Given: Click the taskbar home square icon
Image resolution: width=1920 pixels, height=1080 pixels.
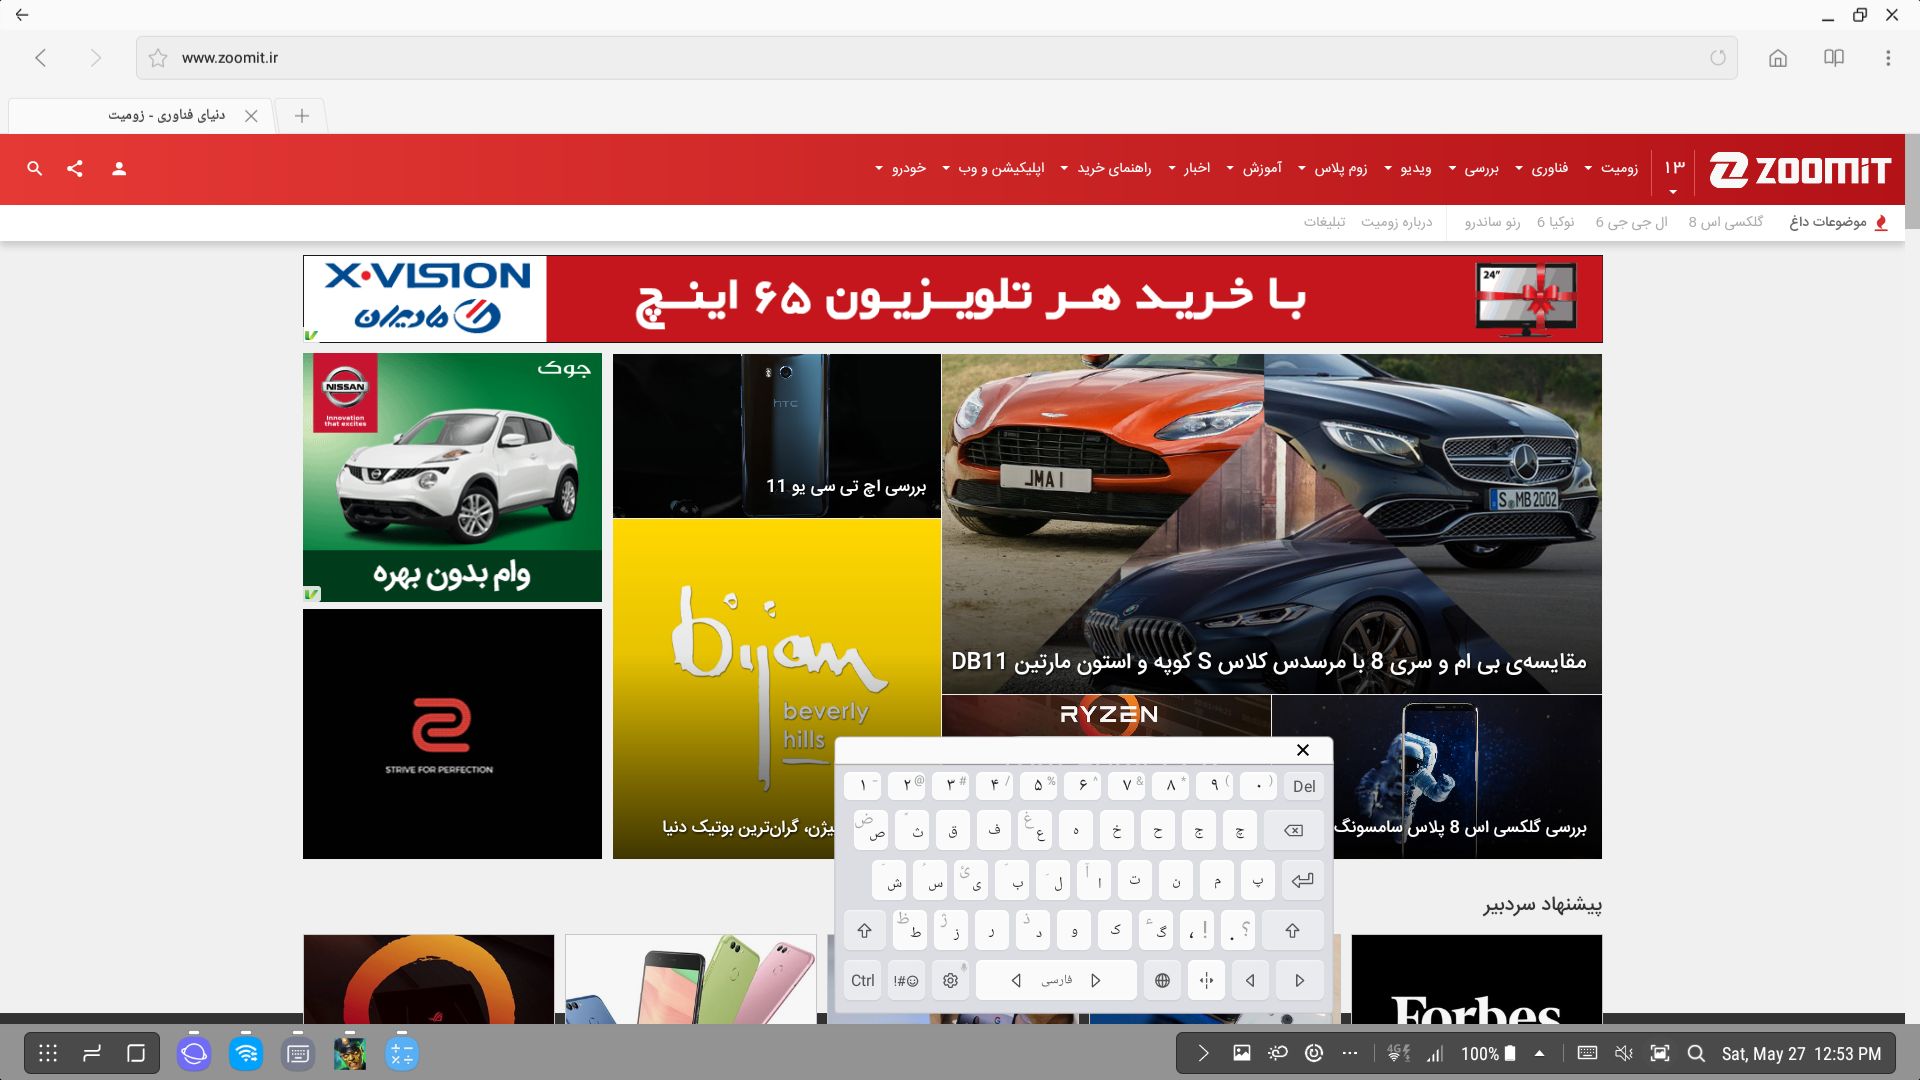Looking at the screenshot, I should tap(136, 1053).
